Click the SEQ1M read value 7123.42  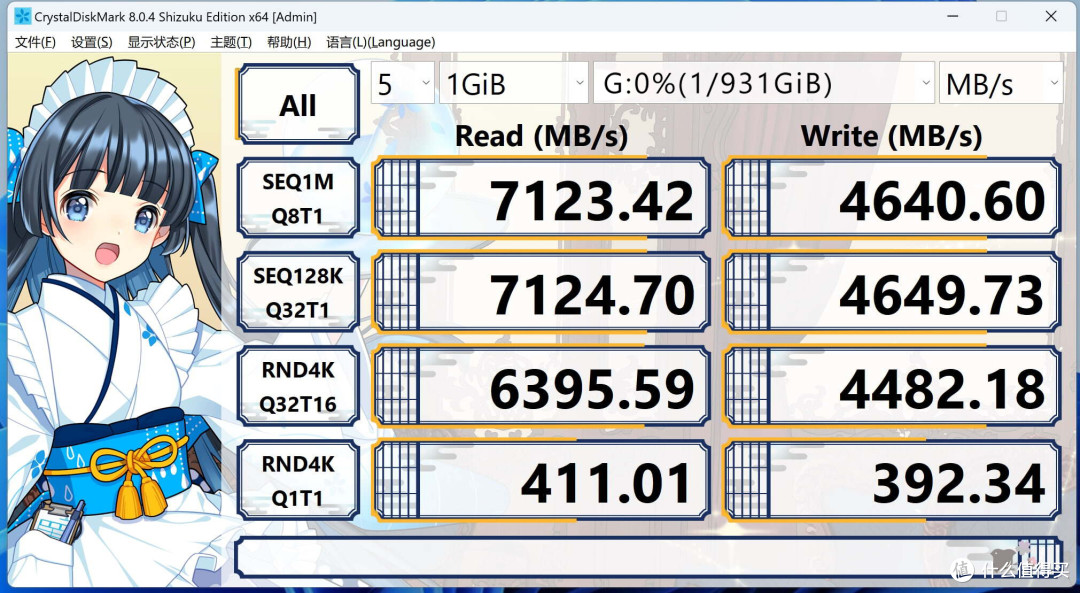[541, 198]
